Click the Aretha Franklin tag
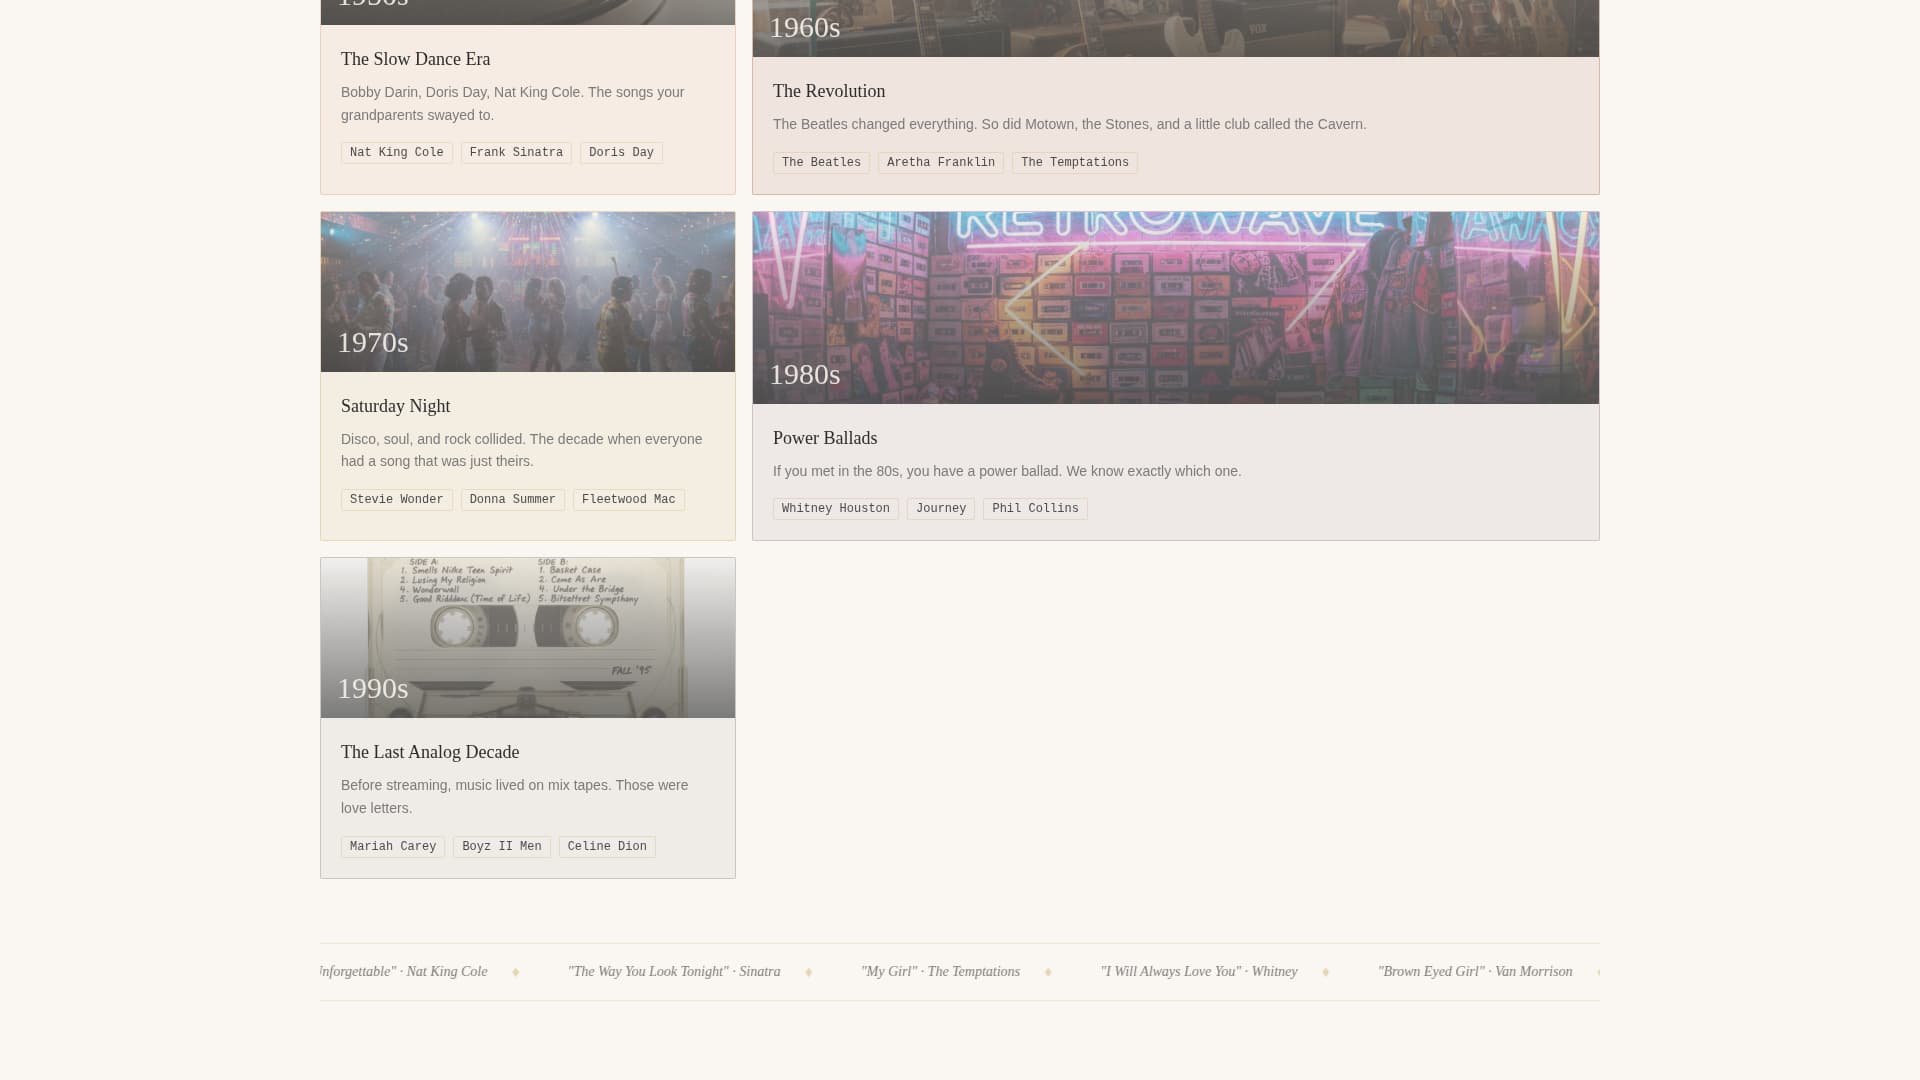Screen dimensions: 1920x1080 point(940,162)
